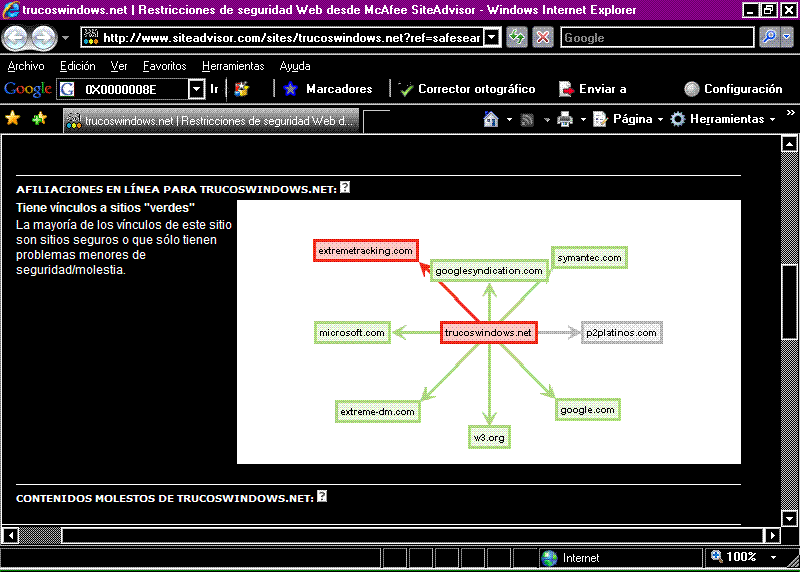
Task: Click the extremetracking.com node
Action: tap(366, 251)
